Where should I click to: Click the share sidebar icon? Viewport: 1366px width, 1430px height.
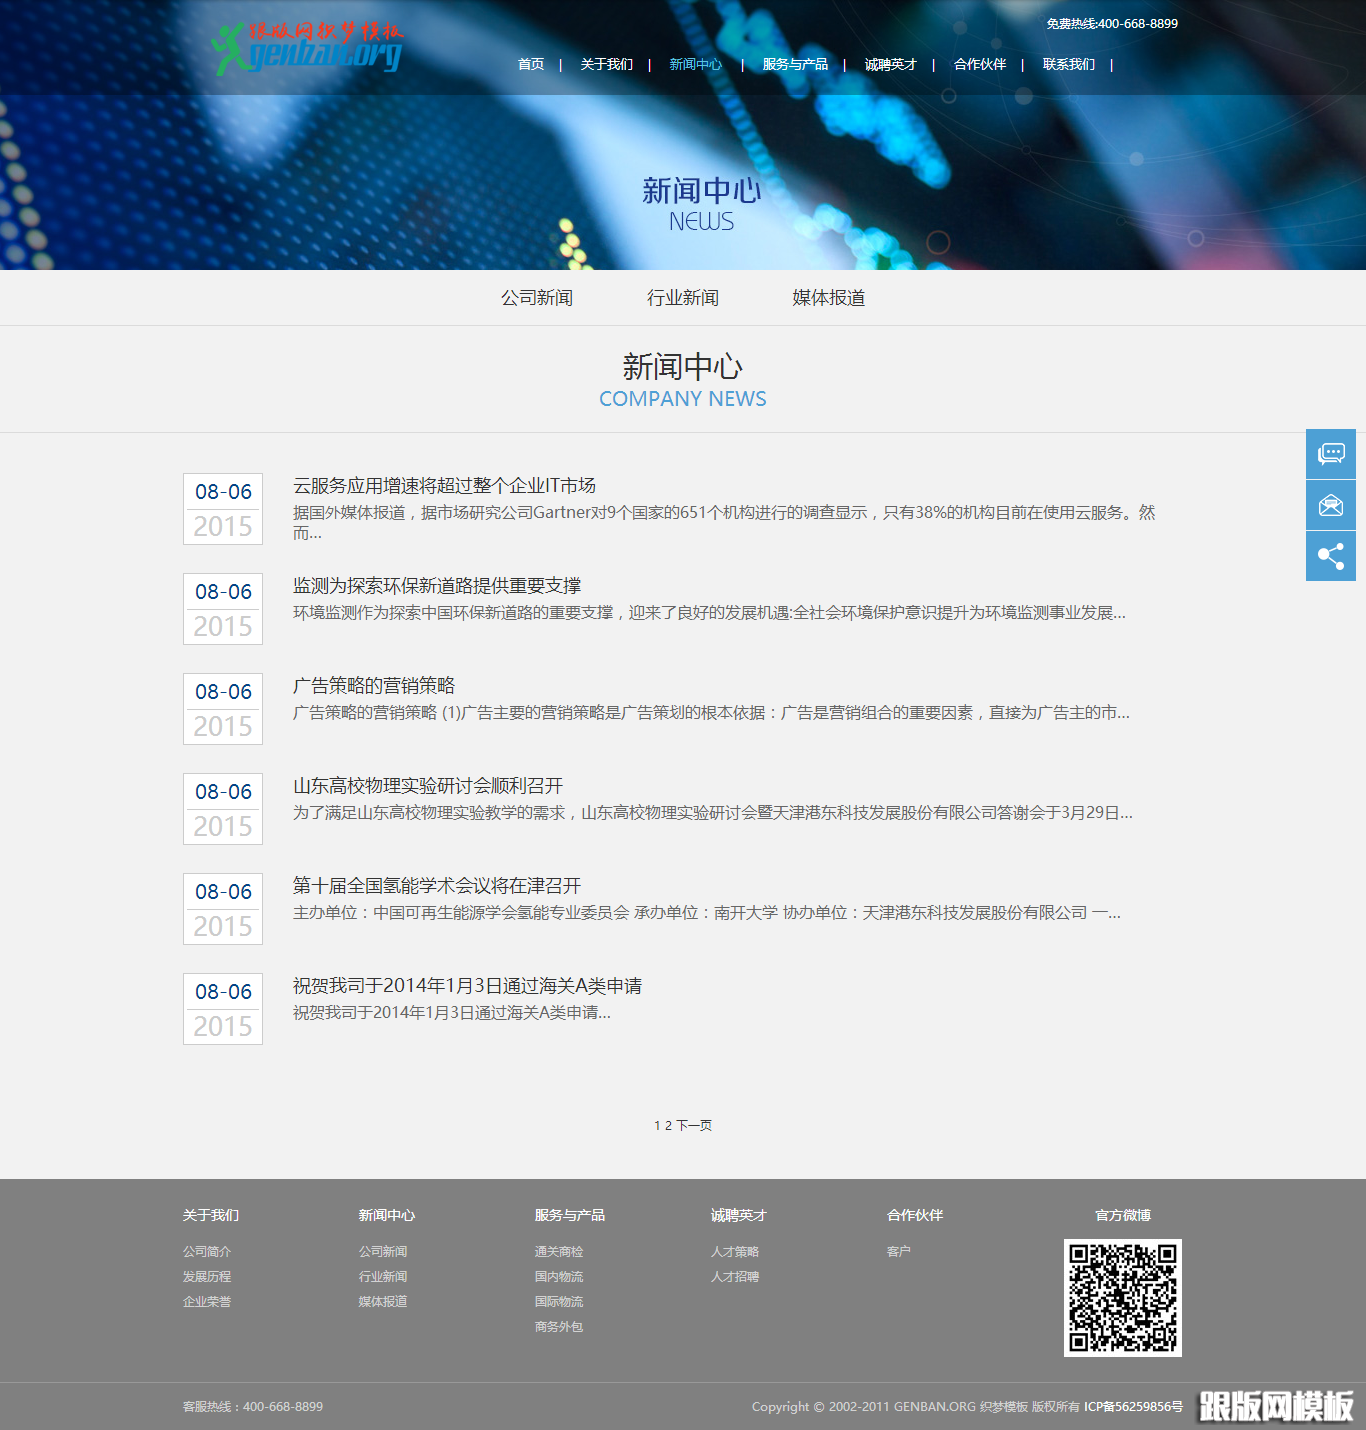pos(1330,556)
